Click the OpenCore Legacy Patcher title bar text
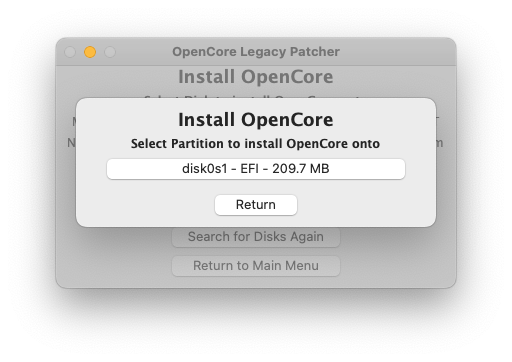 [256, 52]
